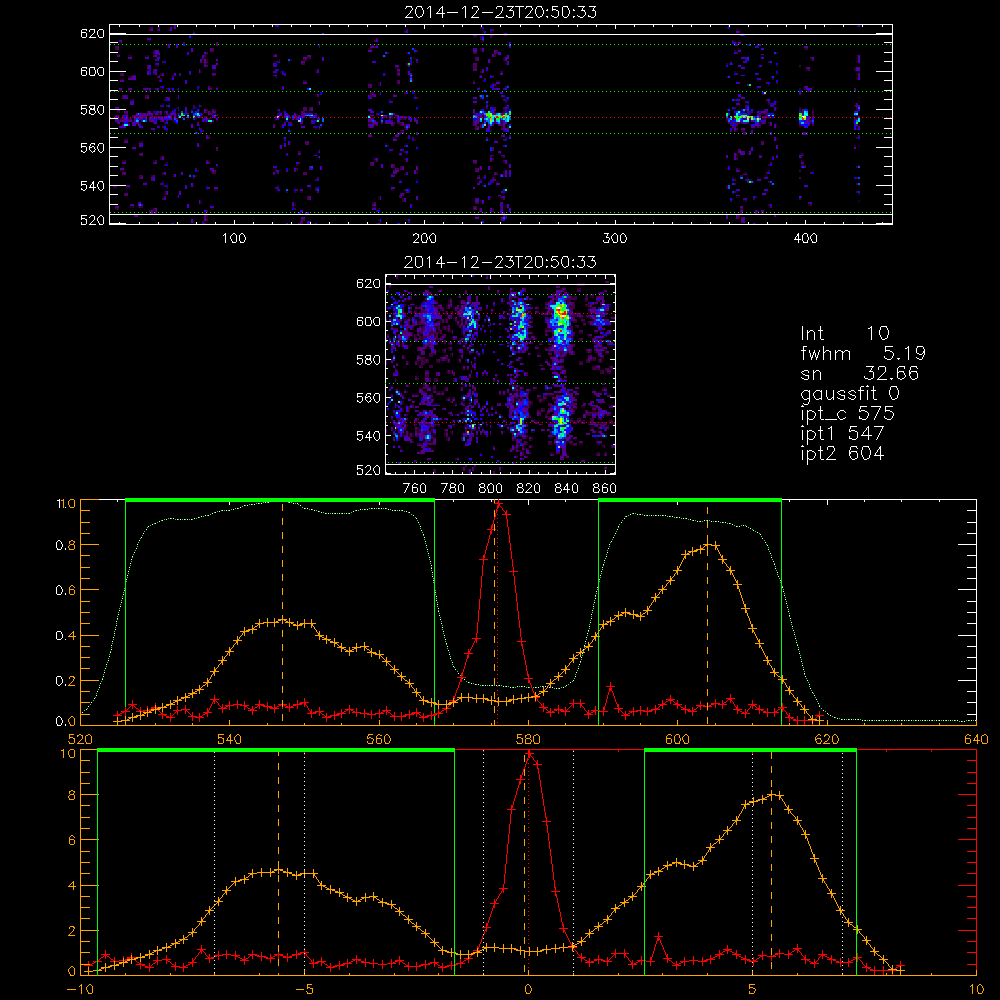The height and width of the screenshot is (1000, 1000).
Task: Click the orange dashed marker near 547 in upper plot
Action: tap(283, 612)
